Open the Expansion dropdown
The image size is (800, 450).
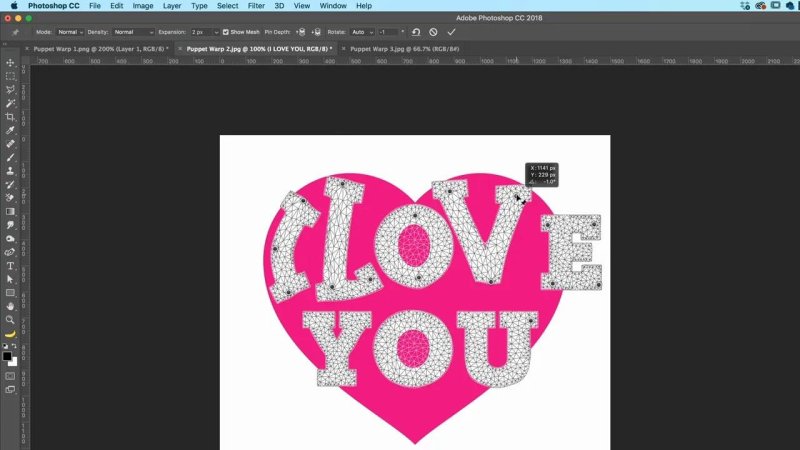(x=204, y=32)
